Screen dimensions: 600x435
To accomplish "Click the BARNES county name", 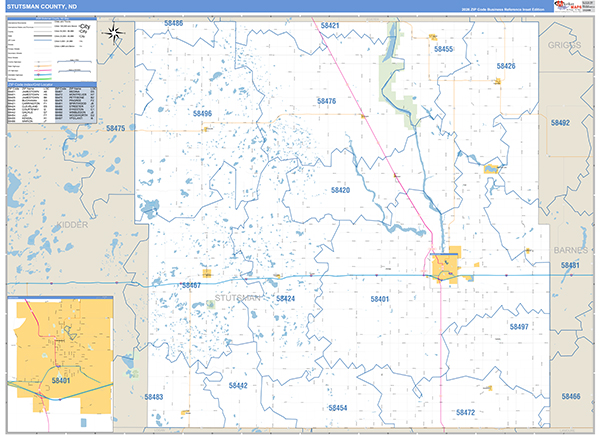I will click(571, 251).
